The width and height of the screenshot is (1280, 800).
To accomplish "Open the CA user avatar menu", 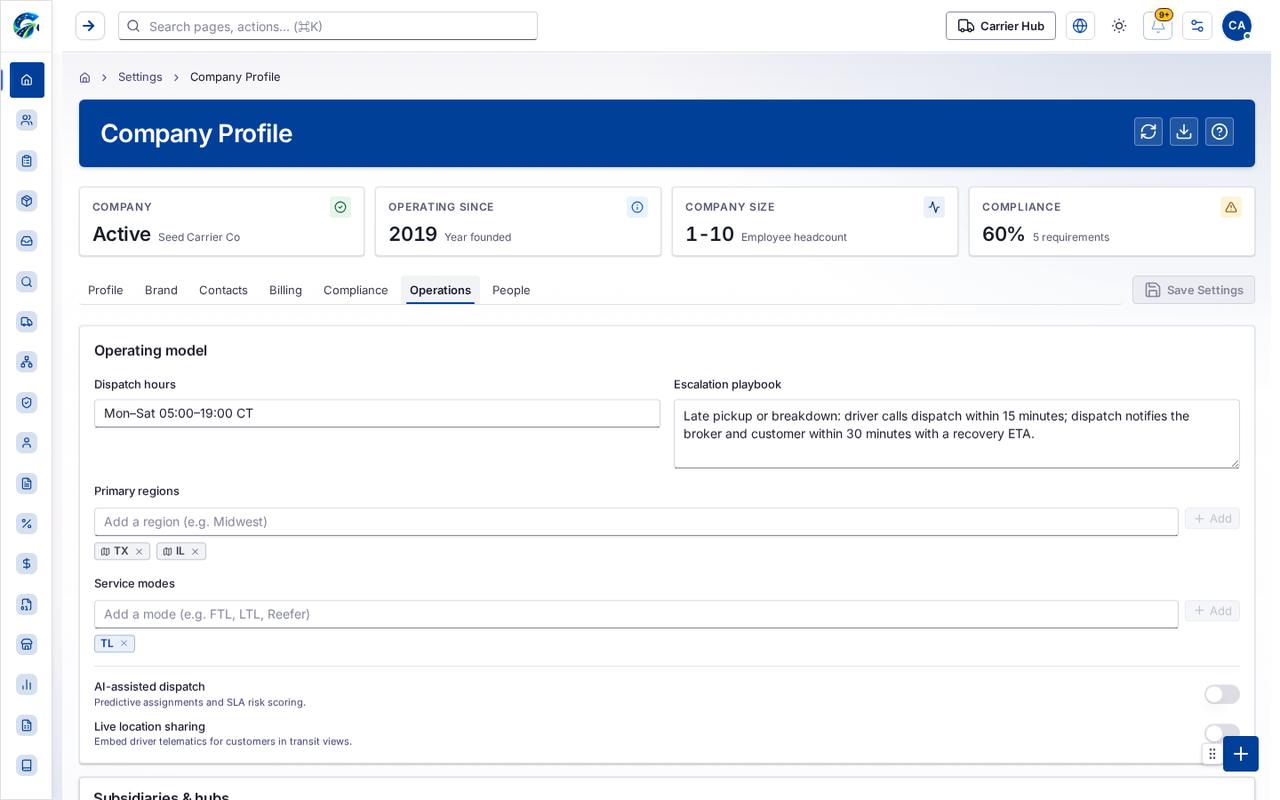I will (1237, 26).
